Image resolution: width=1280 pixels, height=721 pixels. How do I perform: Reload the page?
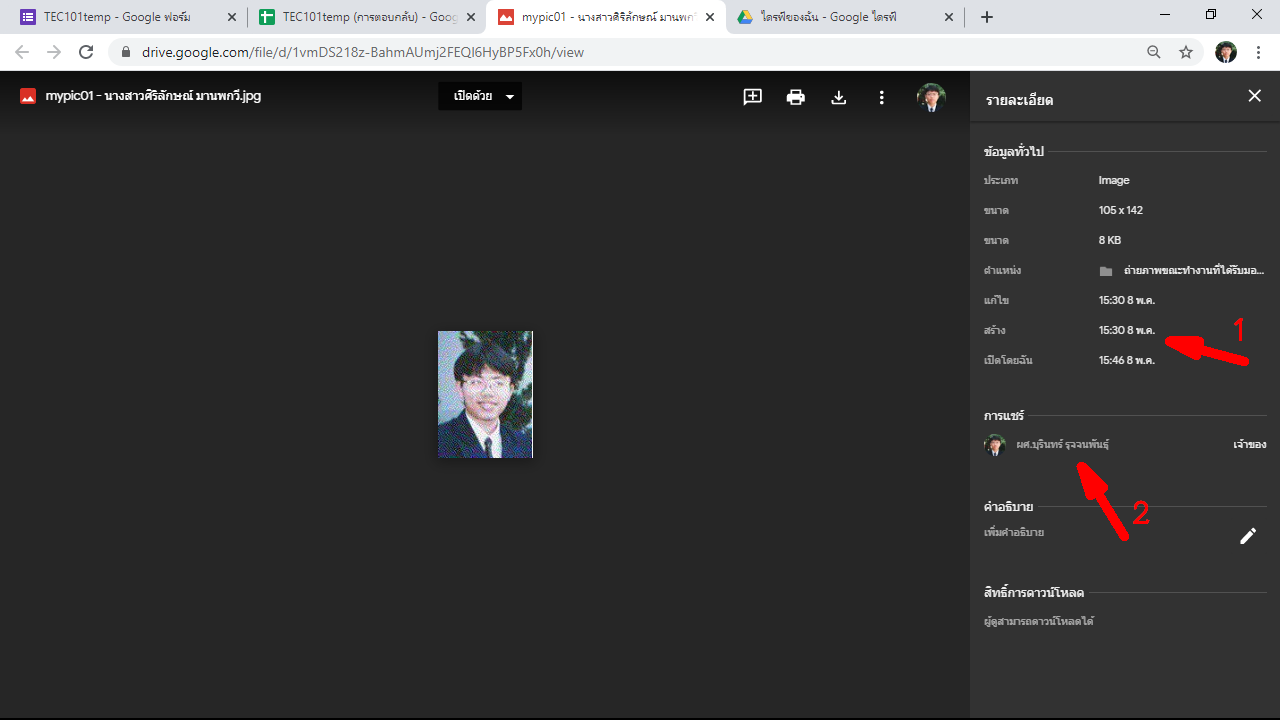86,52
